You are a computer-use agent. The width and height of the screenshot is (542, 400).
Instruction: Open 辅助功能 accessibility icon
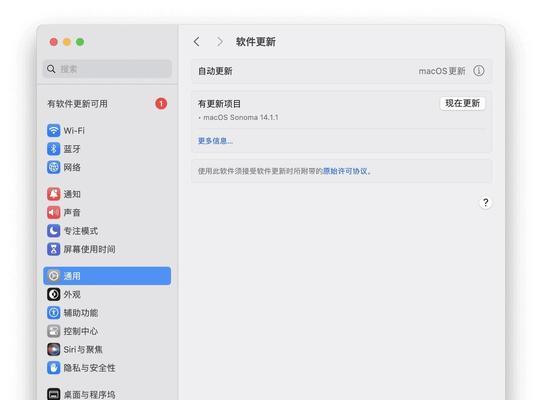54,313
